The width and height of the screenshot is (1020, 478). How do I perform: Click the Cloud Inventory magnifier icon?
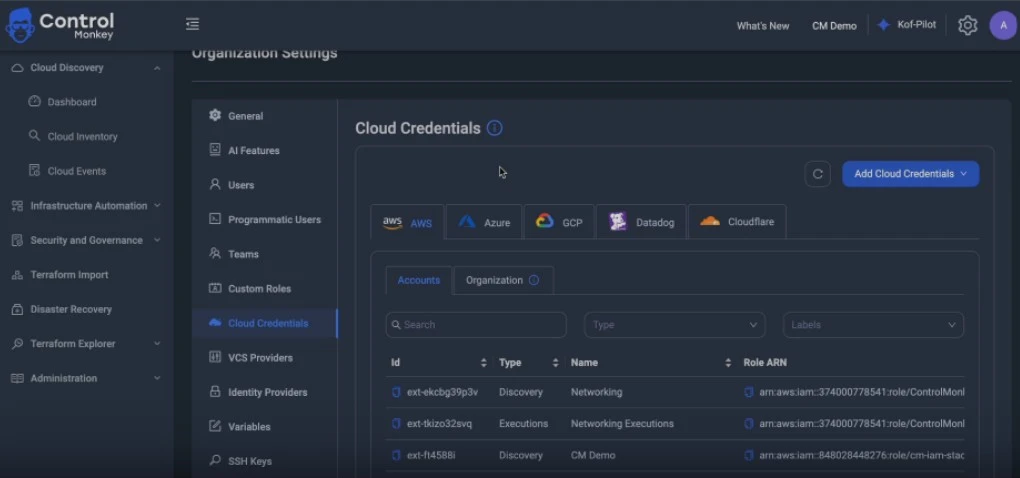pos(34,136)
